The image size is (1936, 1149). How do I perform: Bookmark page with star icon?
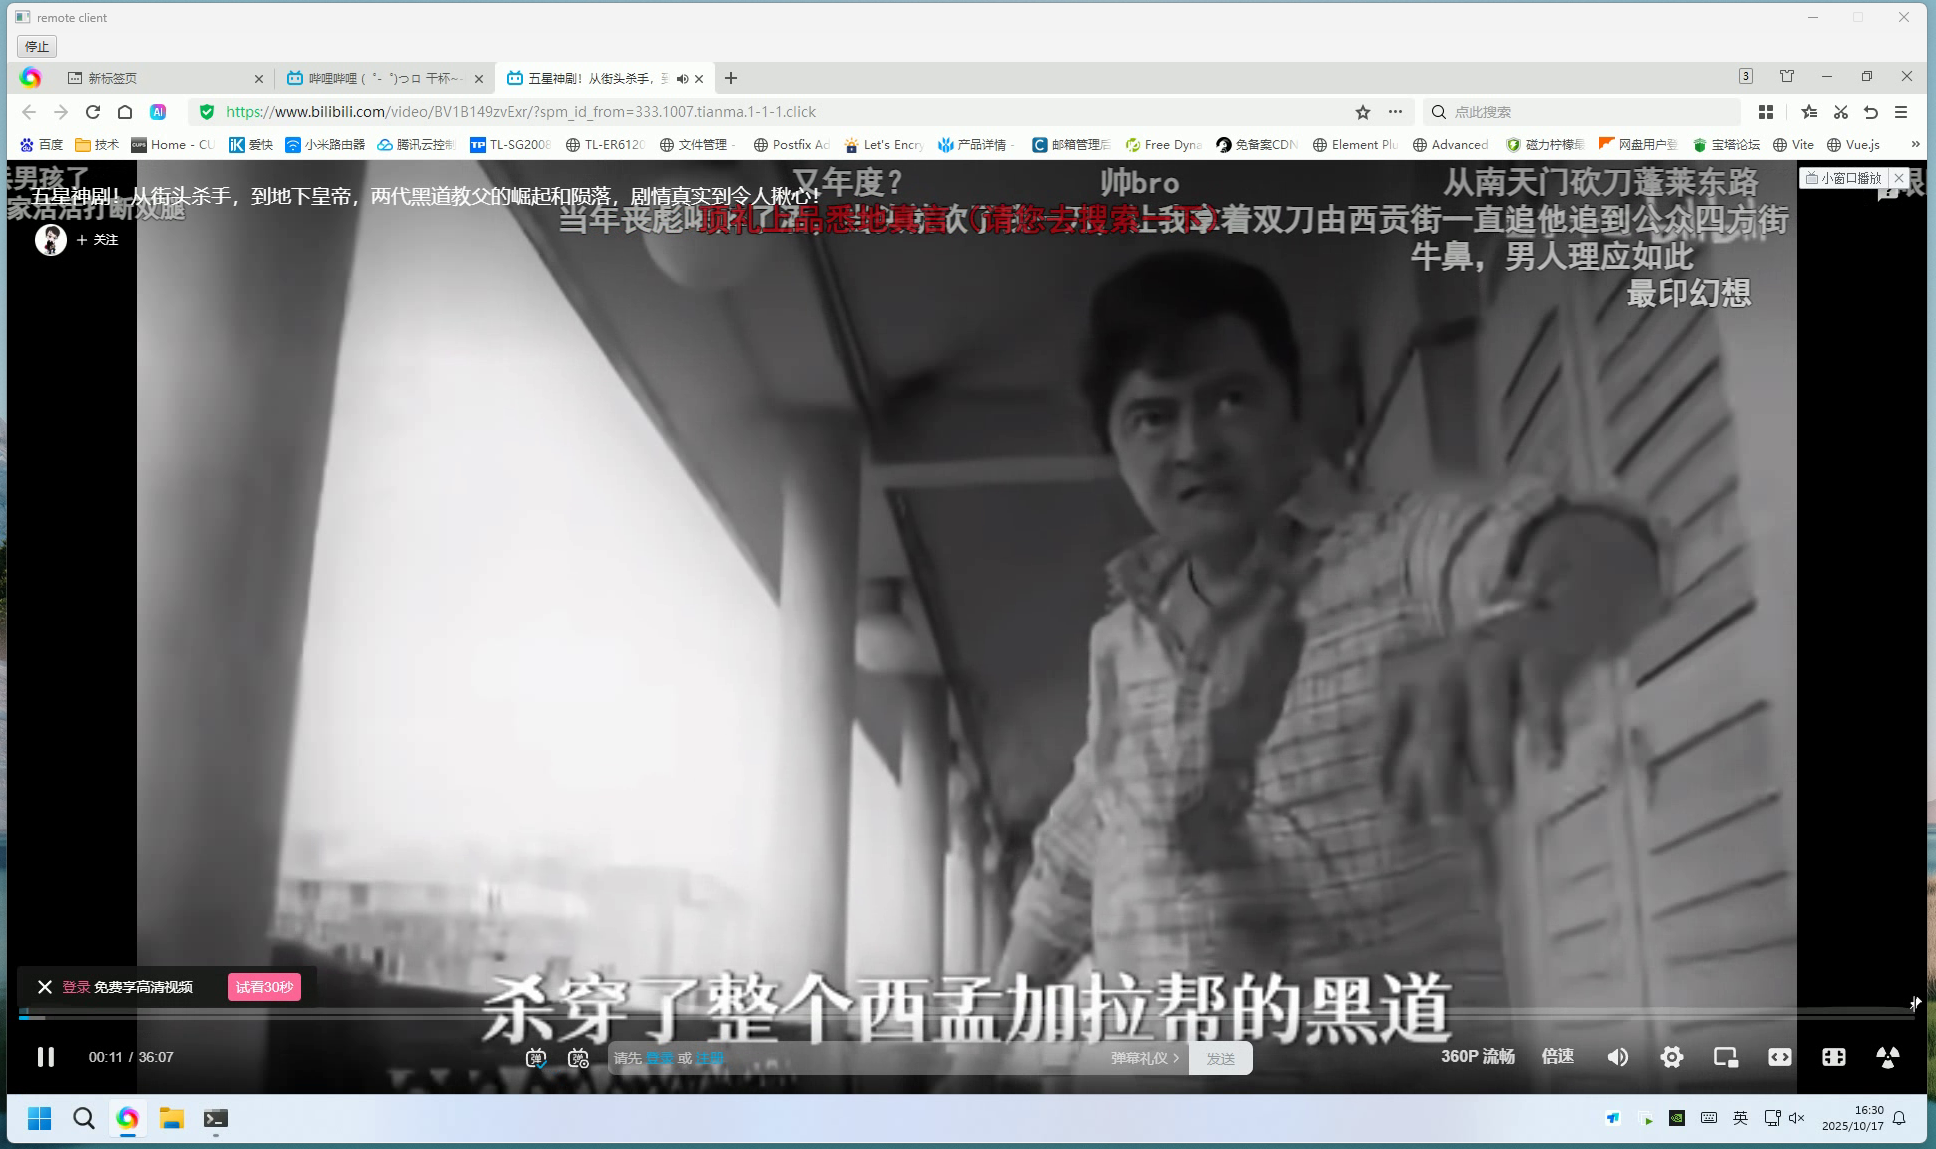pyautogui.click(x=1362, y=112)
